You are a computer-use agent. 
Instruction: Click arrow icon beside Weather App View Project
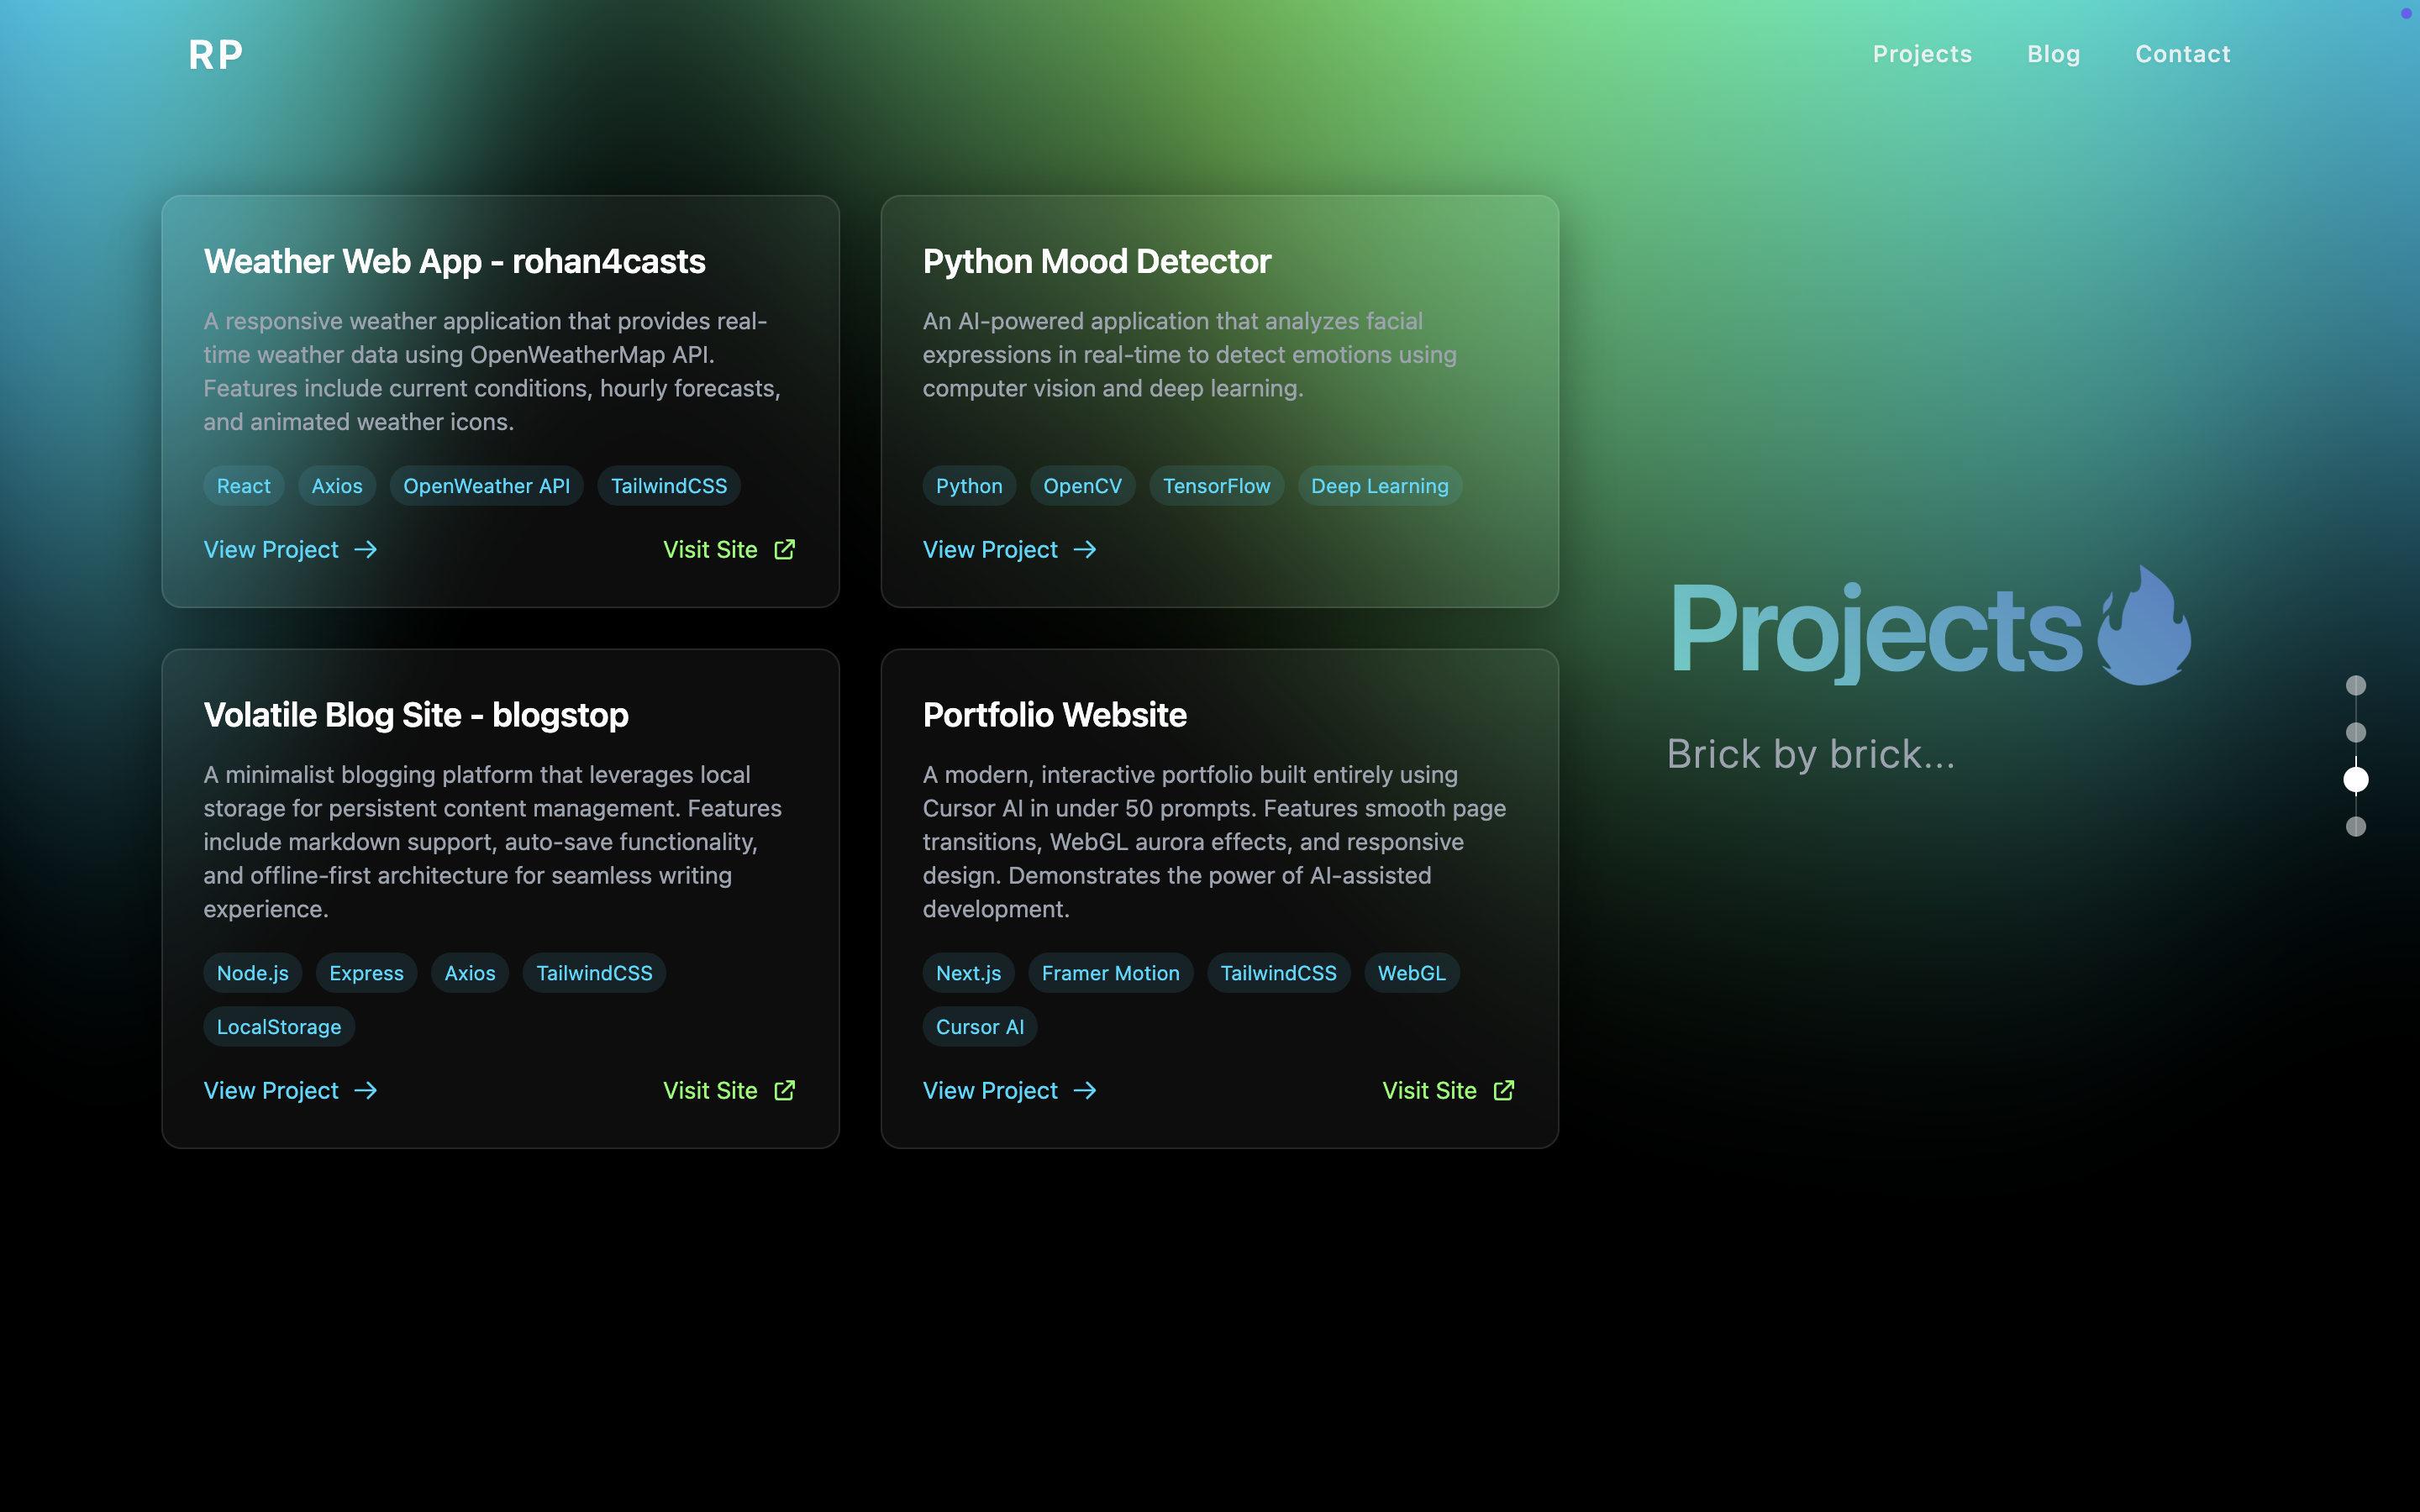click(x=366, y=550)
